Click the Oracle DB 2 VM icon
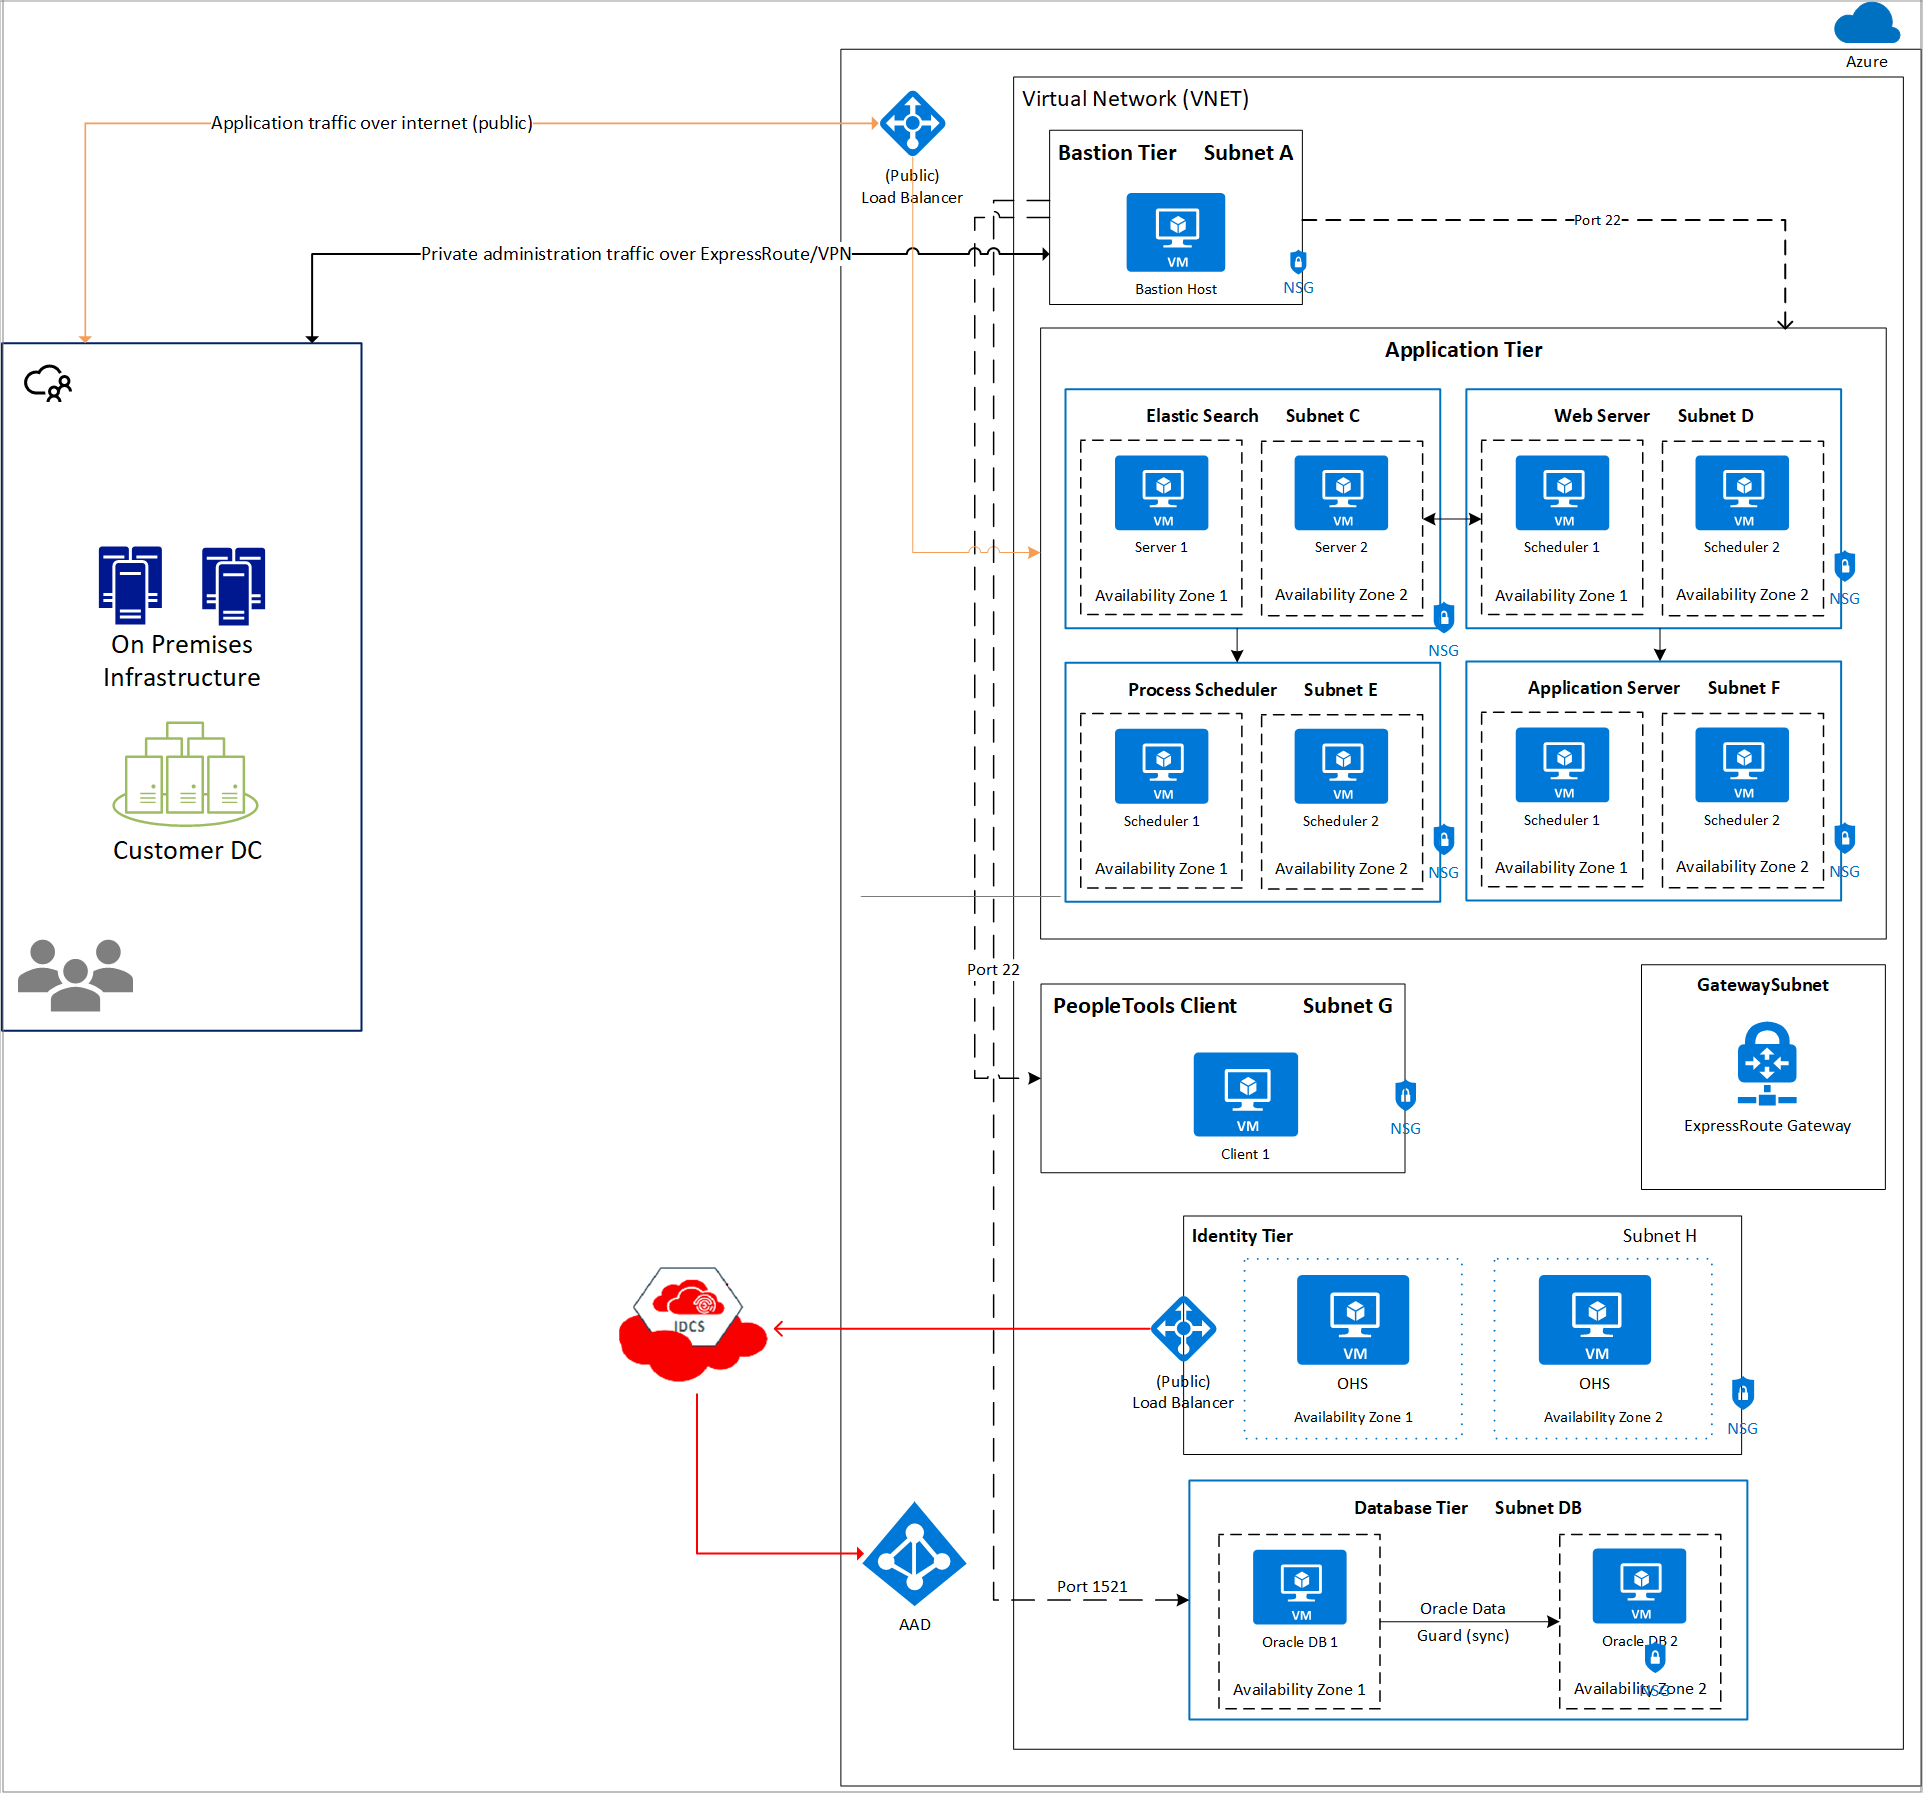This screenshot has width=1923, height=1793. (1640, 1586)
